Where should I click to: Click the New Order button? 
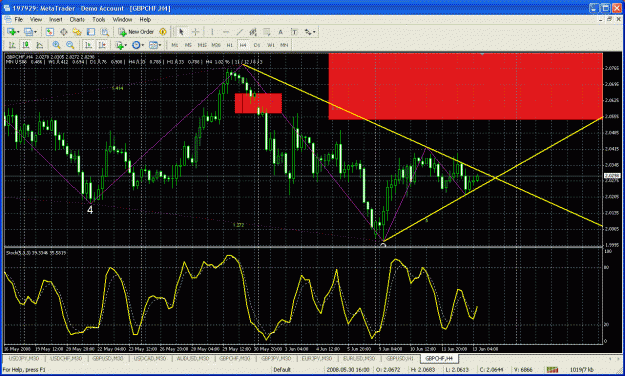[x=136, y=32]
